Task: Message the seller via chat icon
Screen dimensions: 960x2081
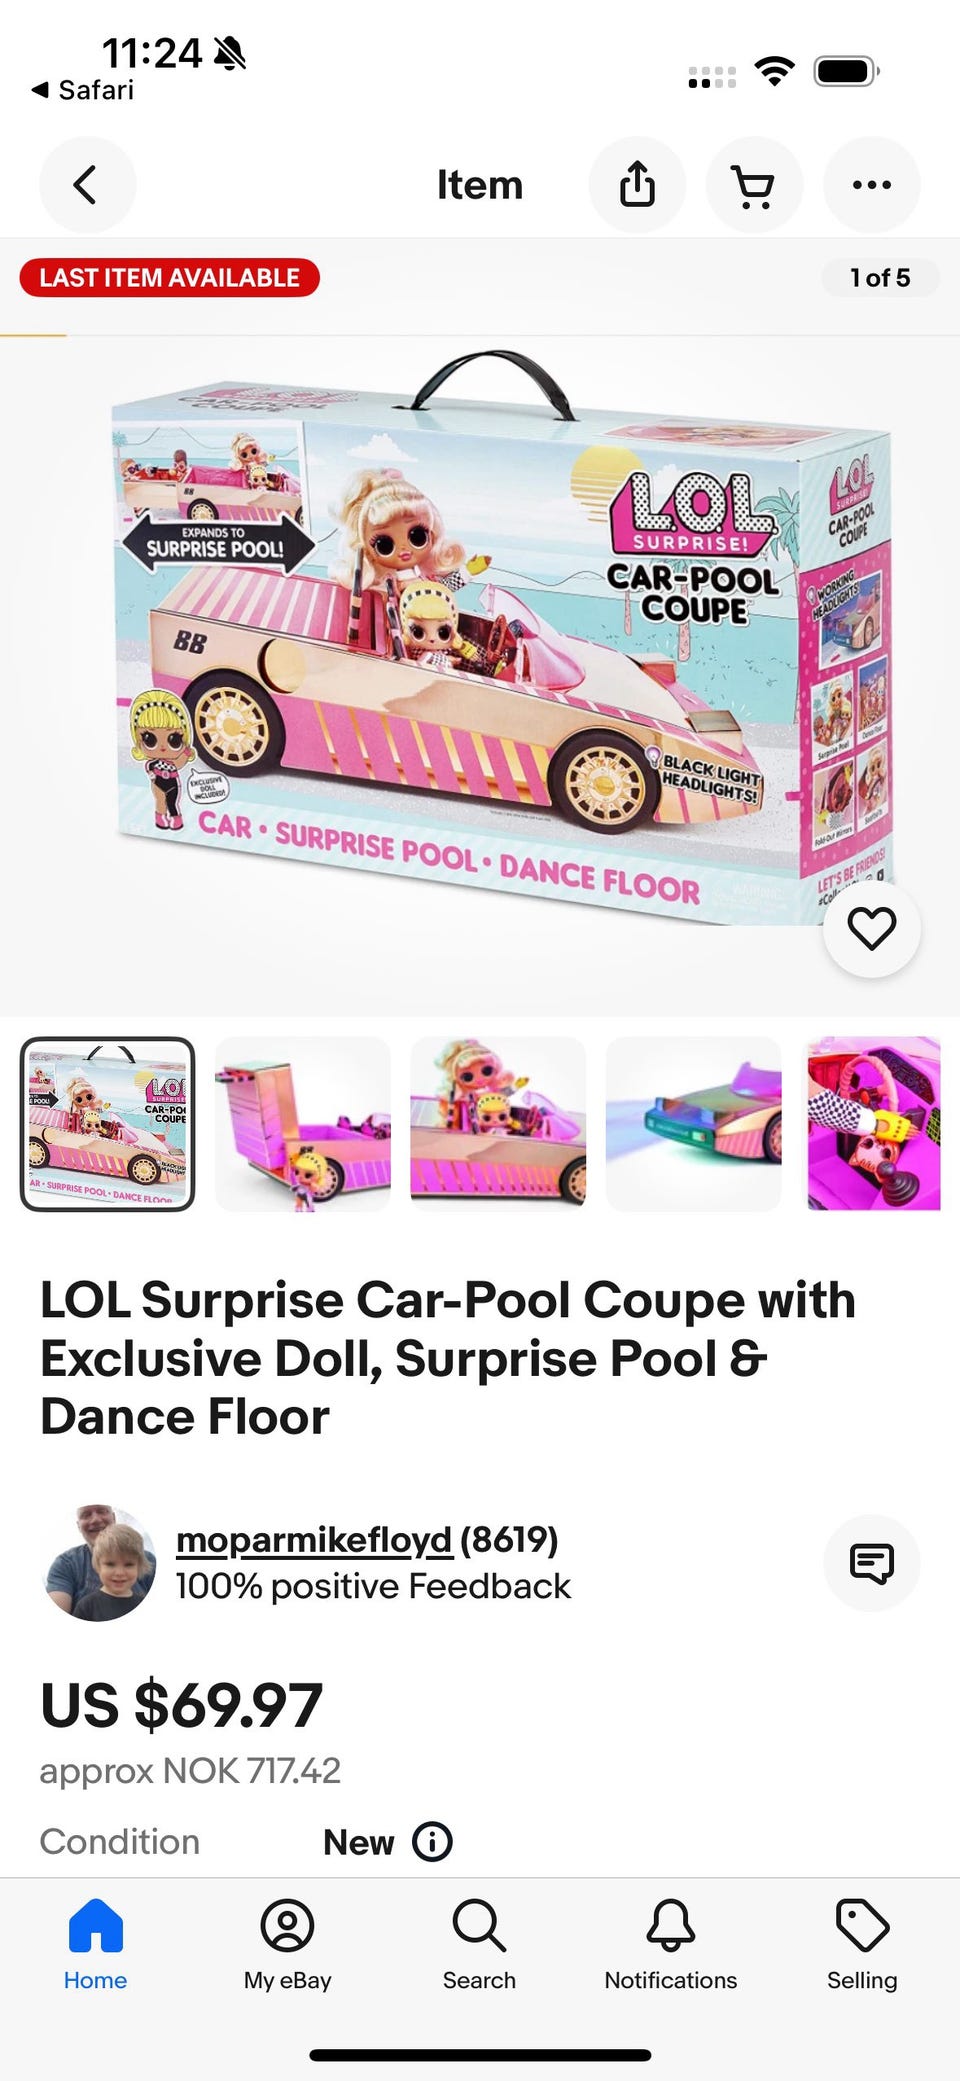Action: [871, 1563]
